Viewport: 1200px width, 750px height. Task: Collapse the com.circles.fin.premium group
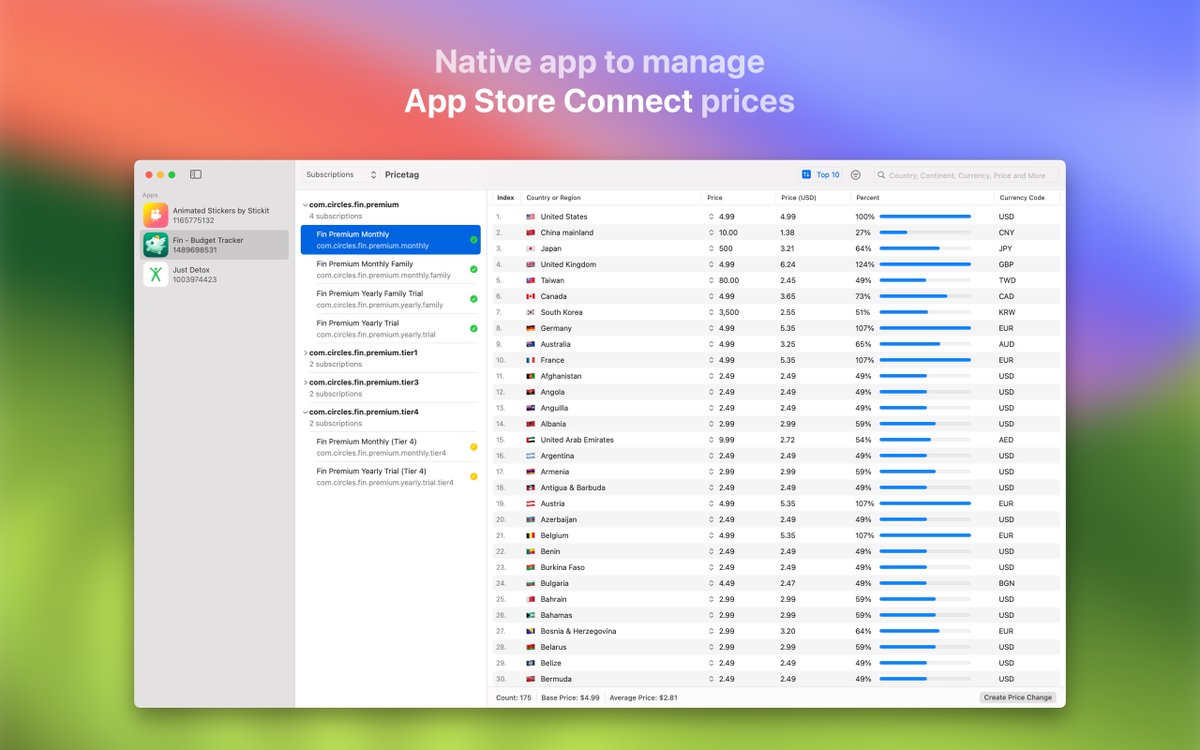click(x=305, y=205)
